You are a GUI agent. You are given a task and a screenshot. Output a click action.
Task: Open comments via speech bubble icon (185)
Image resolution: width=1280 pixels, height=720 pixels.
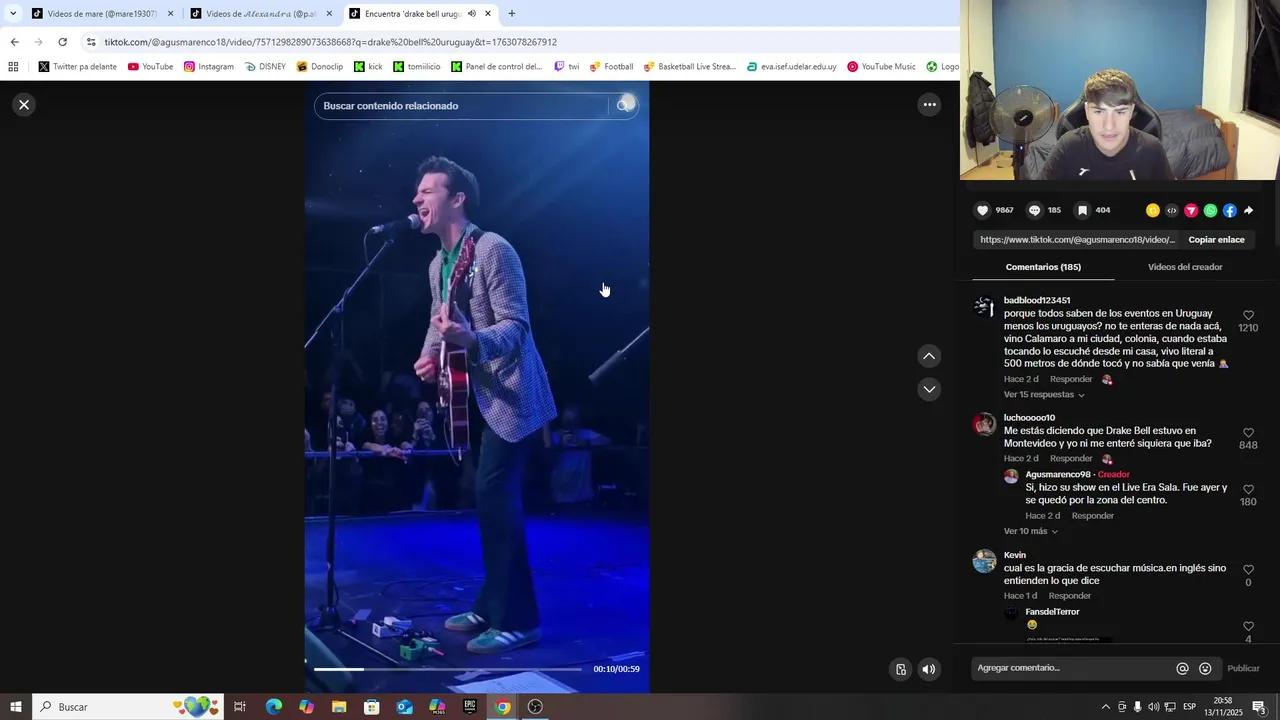coord(1034,210)
